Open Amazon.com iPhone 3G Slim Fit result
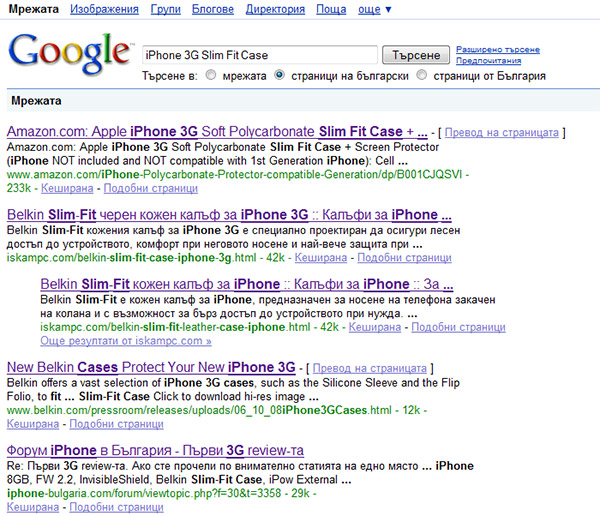This screenshot has width=600, height=516. tap(217, 132)
